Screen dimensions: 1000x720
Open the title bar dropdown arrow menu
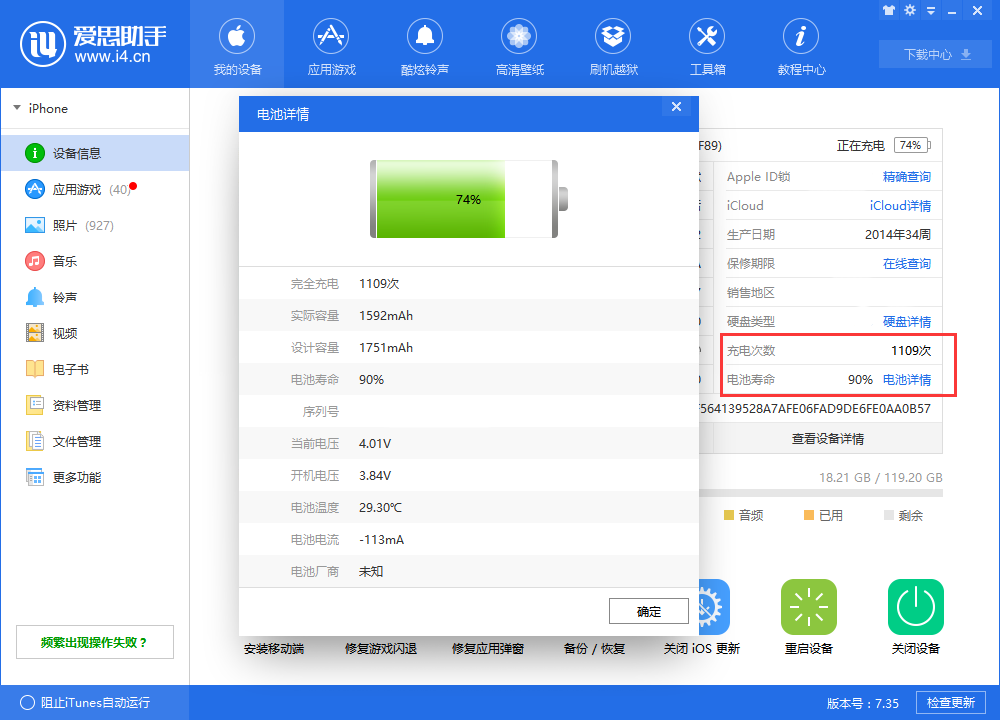pos(931,9)
